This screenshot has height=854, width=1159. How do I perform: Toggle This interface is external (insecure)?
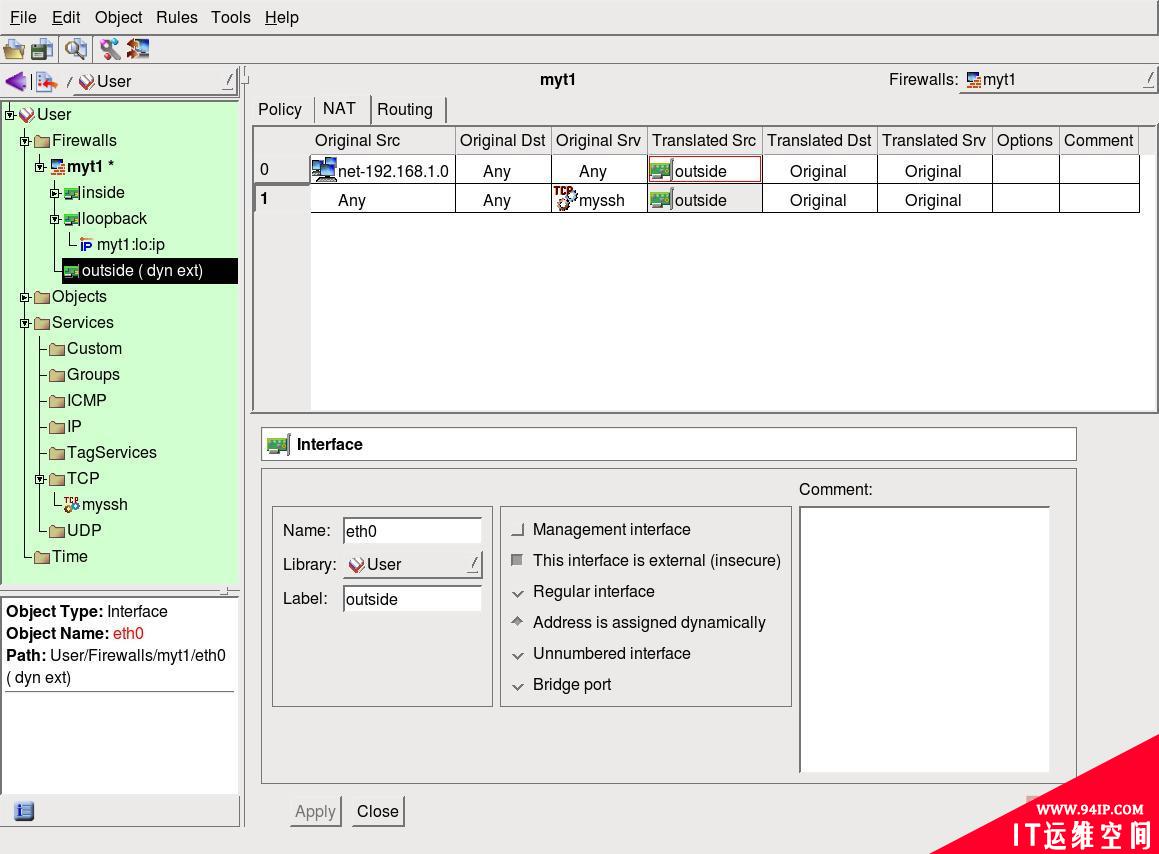tap(517, 560)
